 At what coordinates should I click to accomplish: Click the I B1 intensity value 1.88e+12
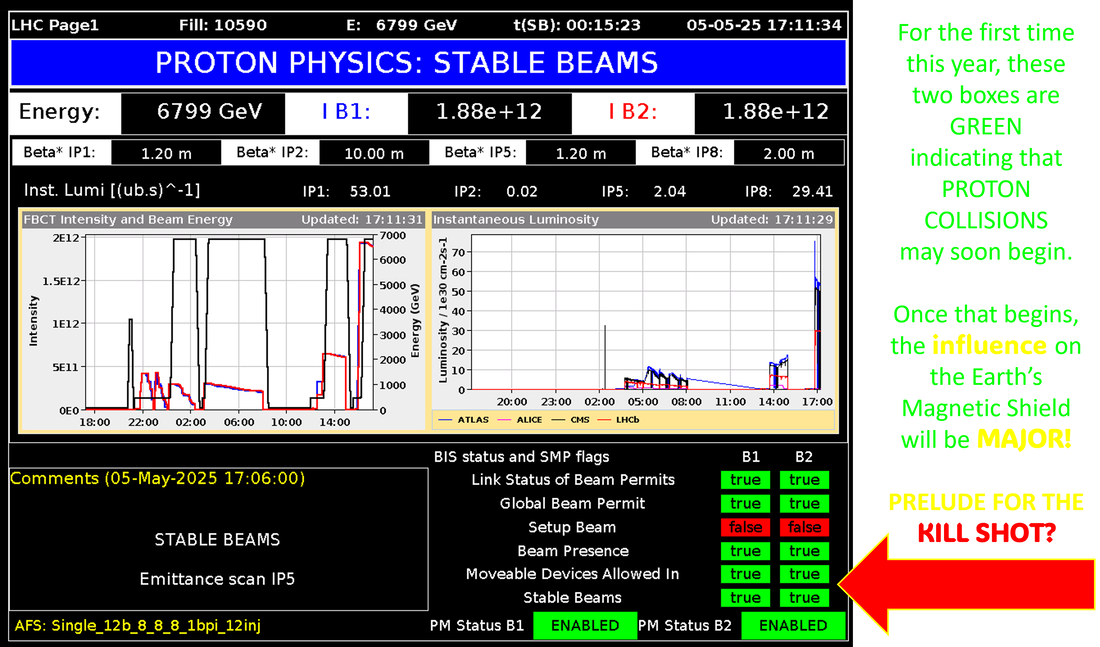coord(490,112)
